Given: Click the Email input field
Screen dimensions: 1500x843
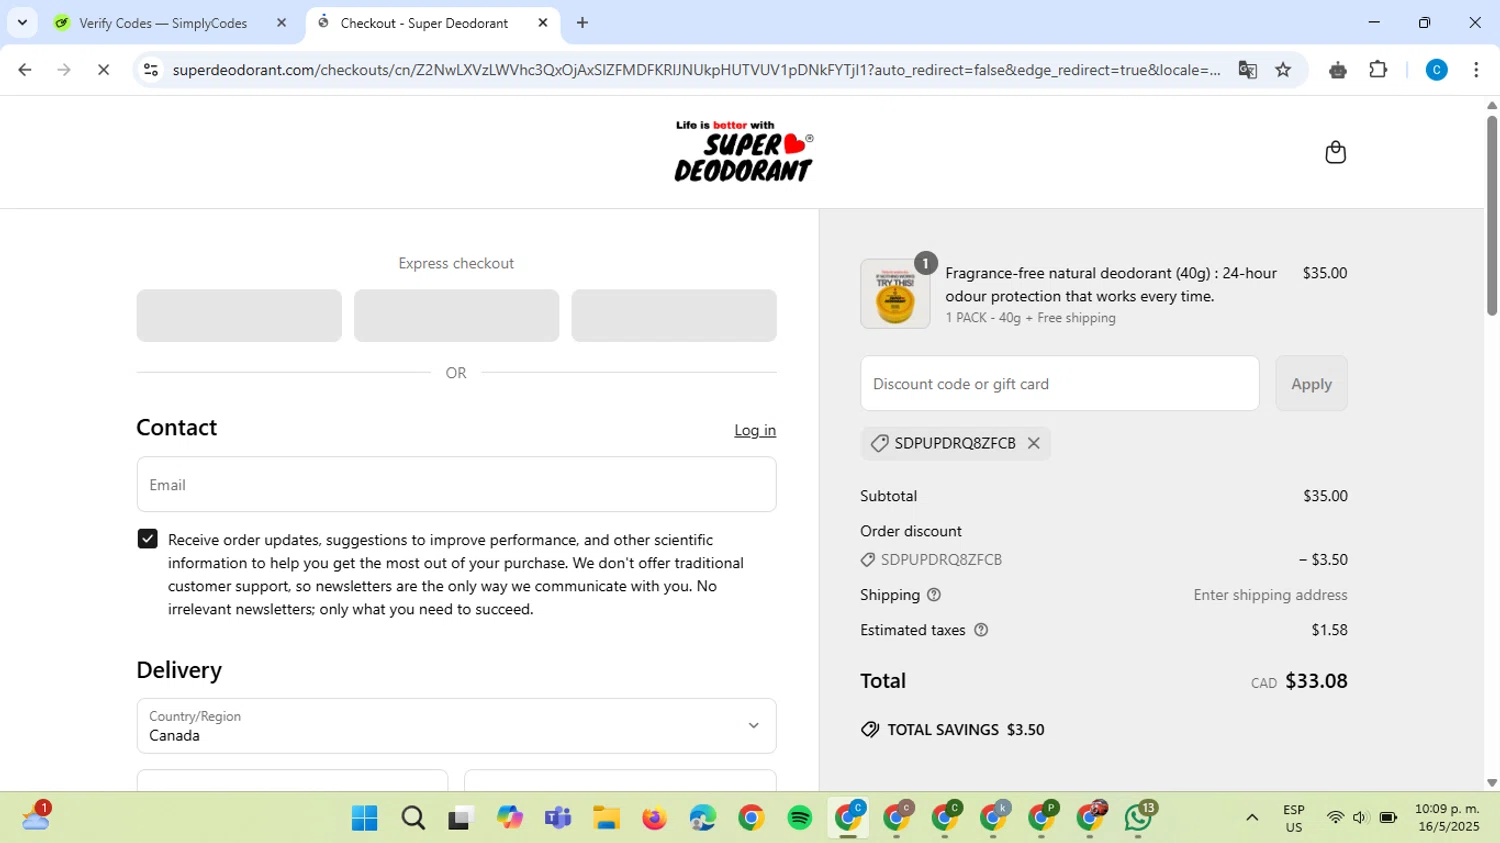Looking at the screenshot, I should [x=456, y=485].
